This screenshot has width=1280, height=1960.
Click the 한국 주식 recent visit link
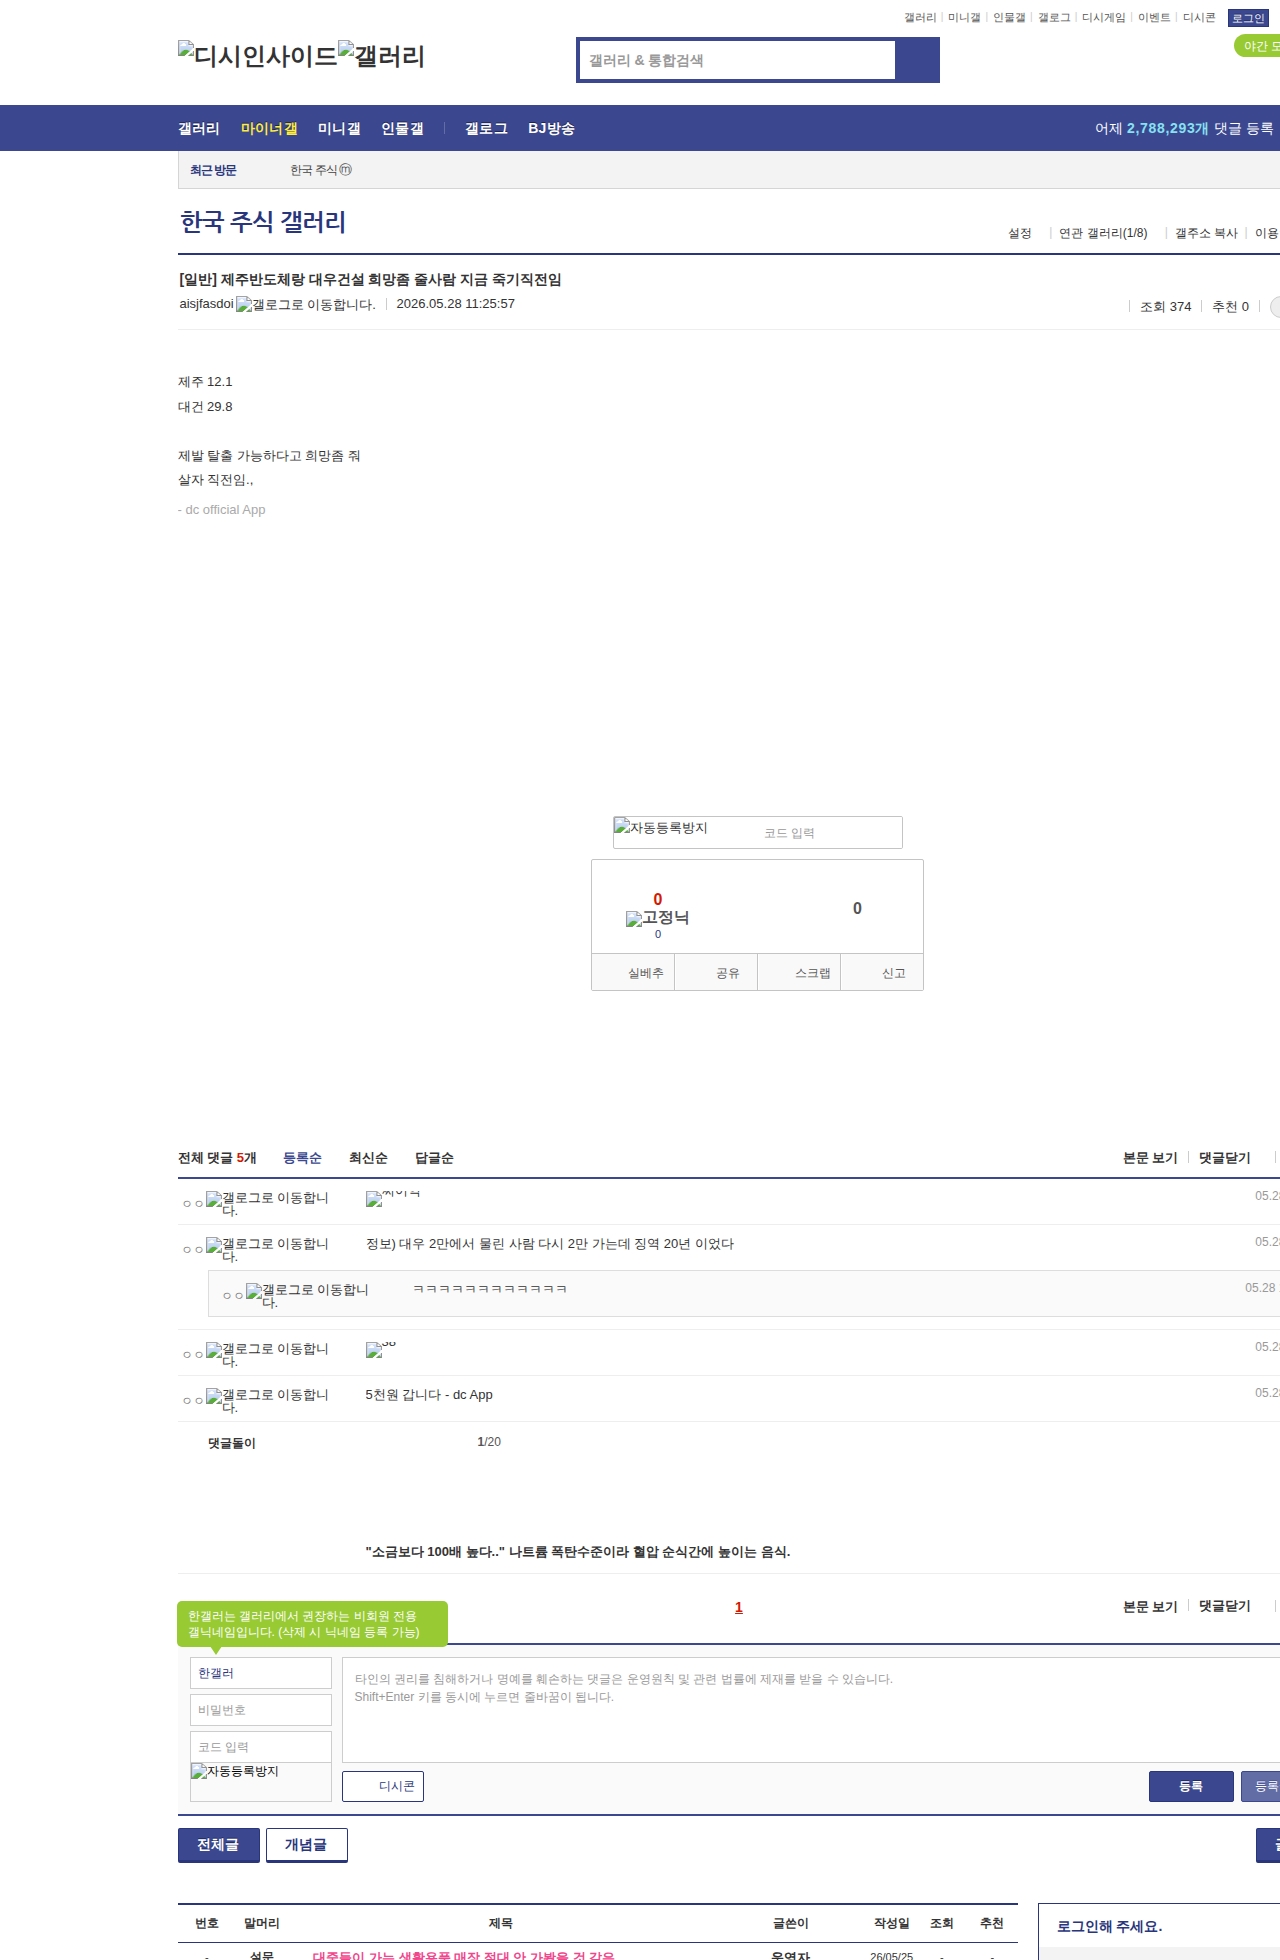click(321, 170)
